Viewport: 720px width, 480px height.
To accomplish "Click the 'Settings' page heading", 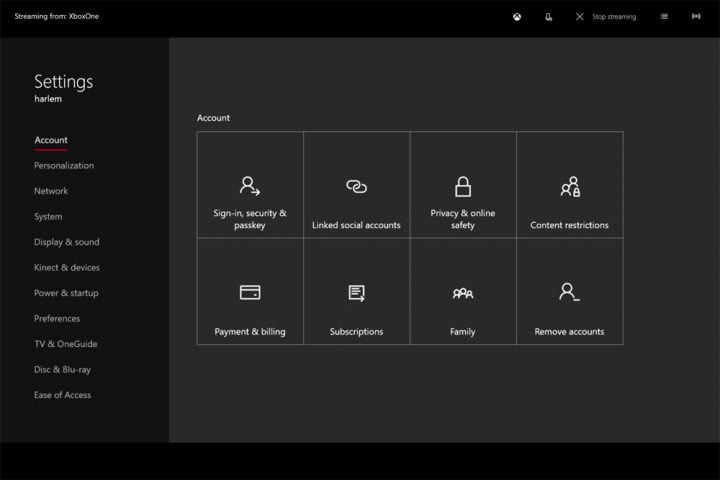I will 63,82.
